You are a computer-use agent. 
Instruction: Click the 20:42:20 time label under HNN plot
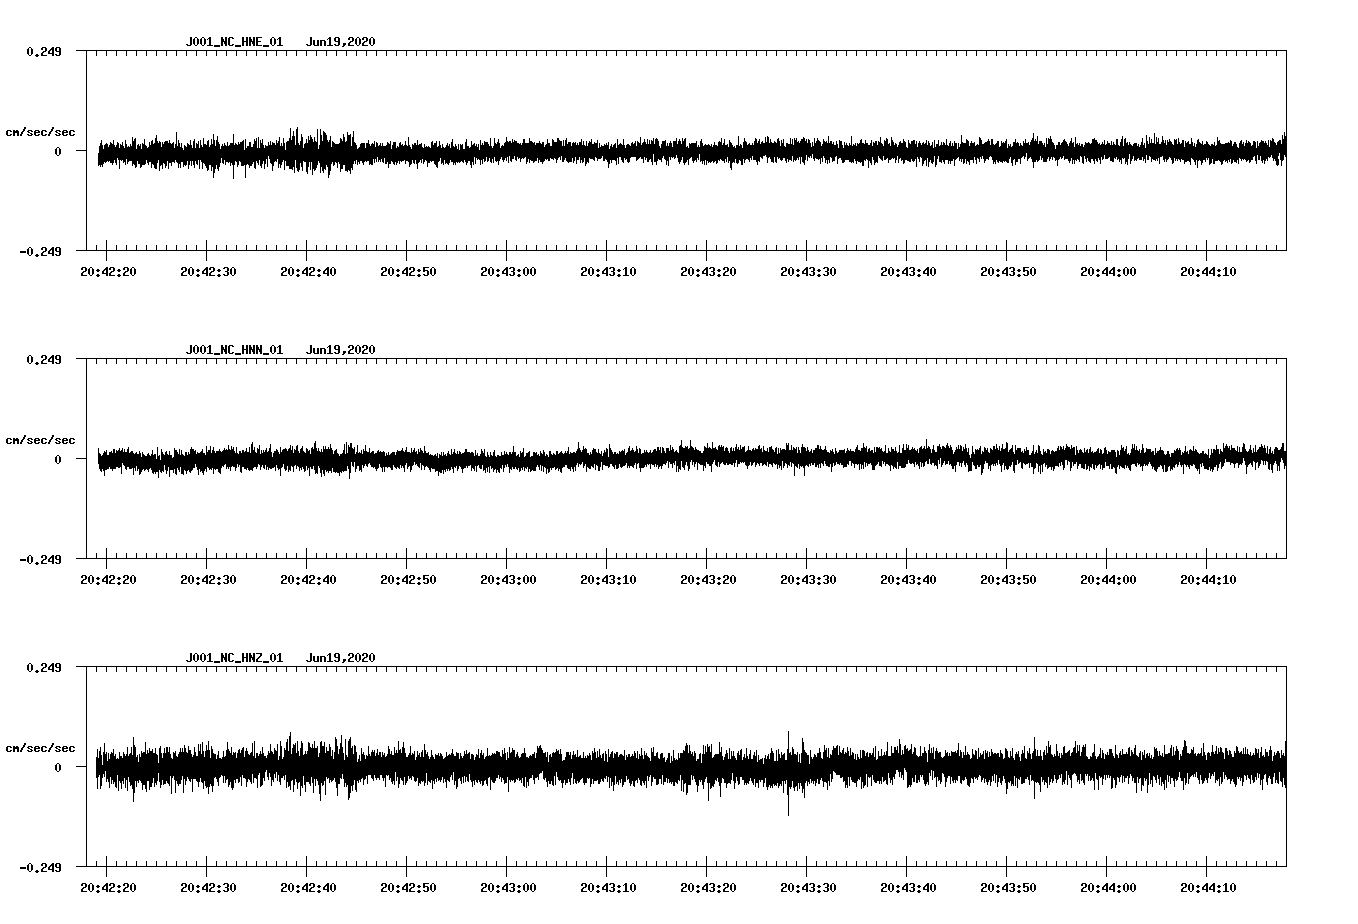[x=108, y=580]
